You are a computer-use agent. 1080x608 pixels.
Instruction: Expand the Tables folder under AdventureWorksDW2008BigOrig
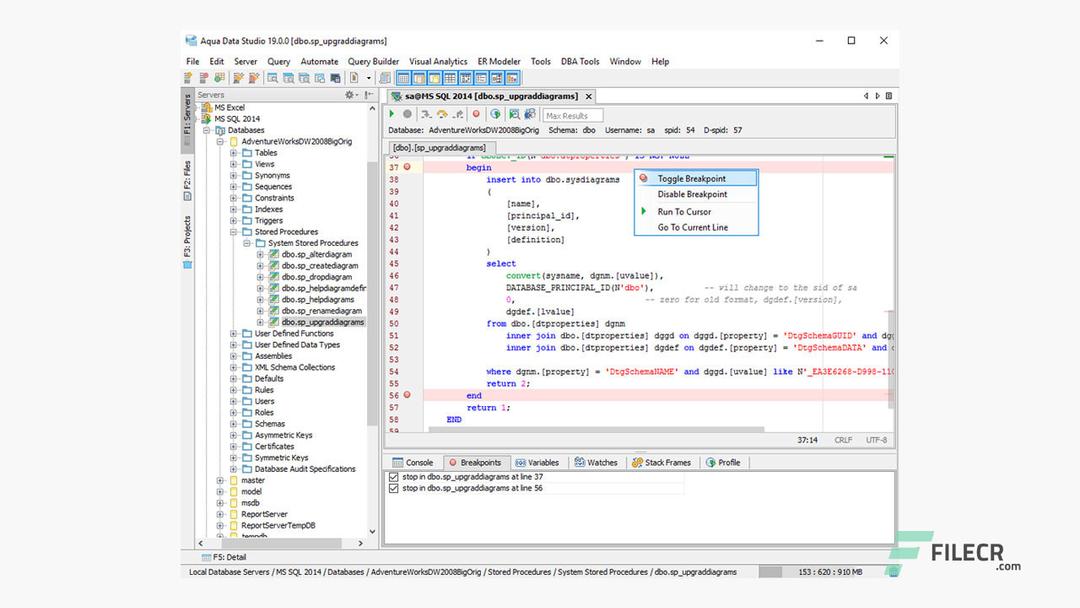point(233,152)
